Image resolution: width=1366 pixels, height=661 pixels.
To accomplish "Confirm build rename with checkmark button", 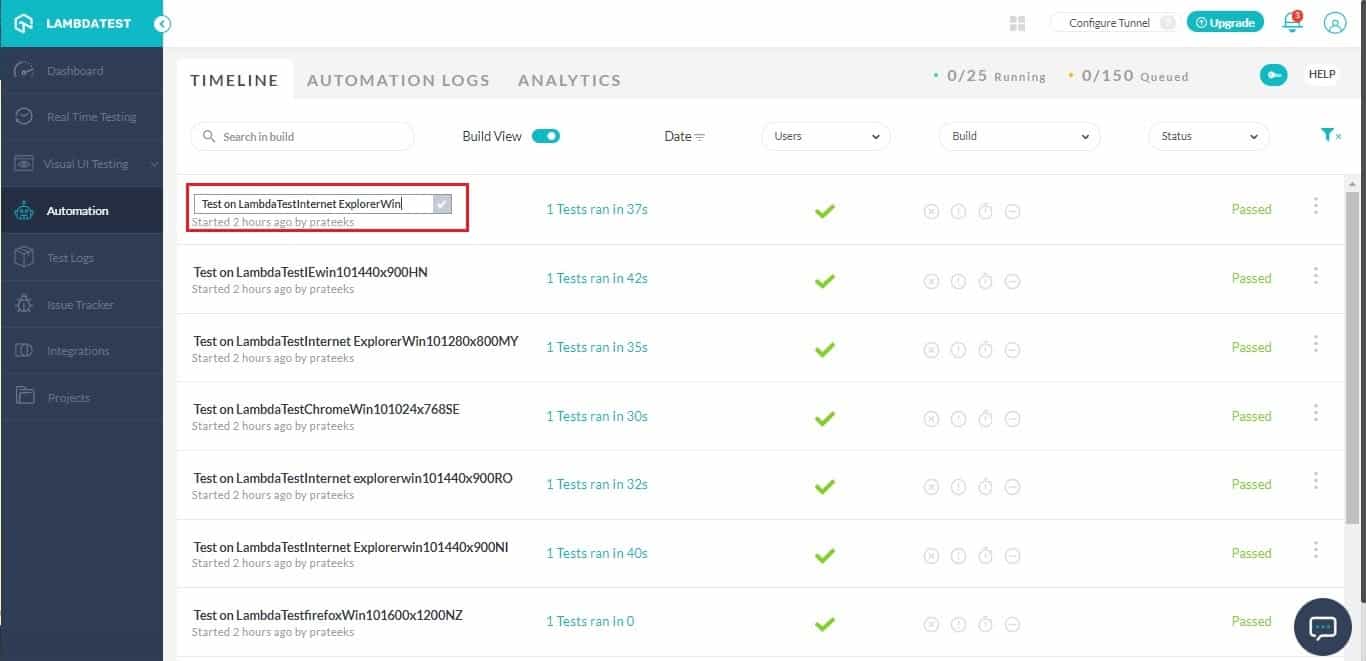I will pos(442,204).
